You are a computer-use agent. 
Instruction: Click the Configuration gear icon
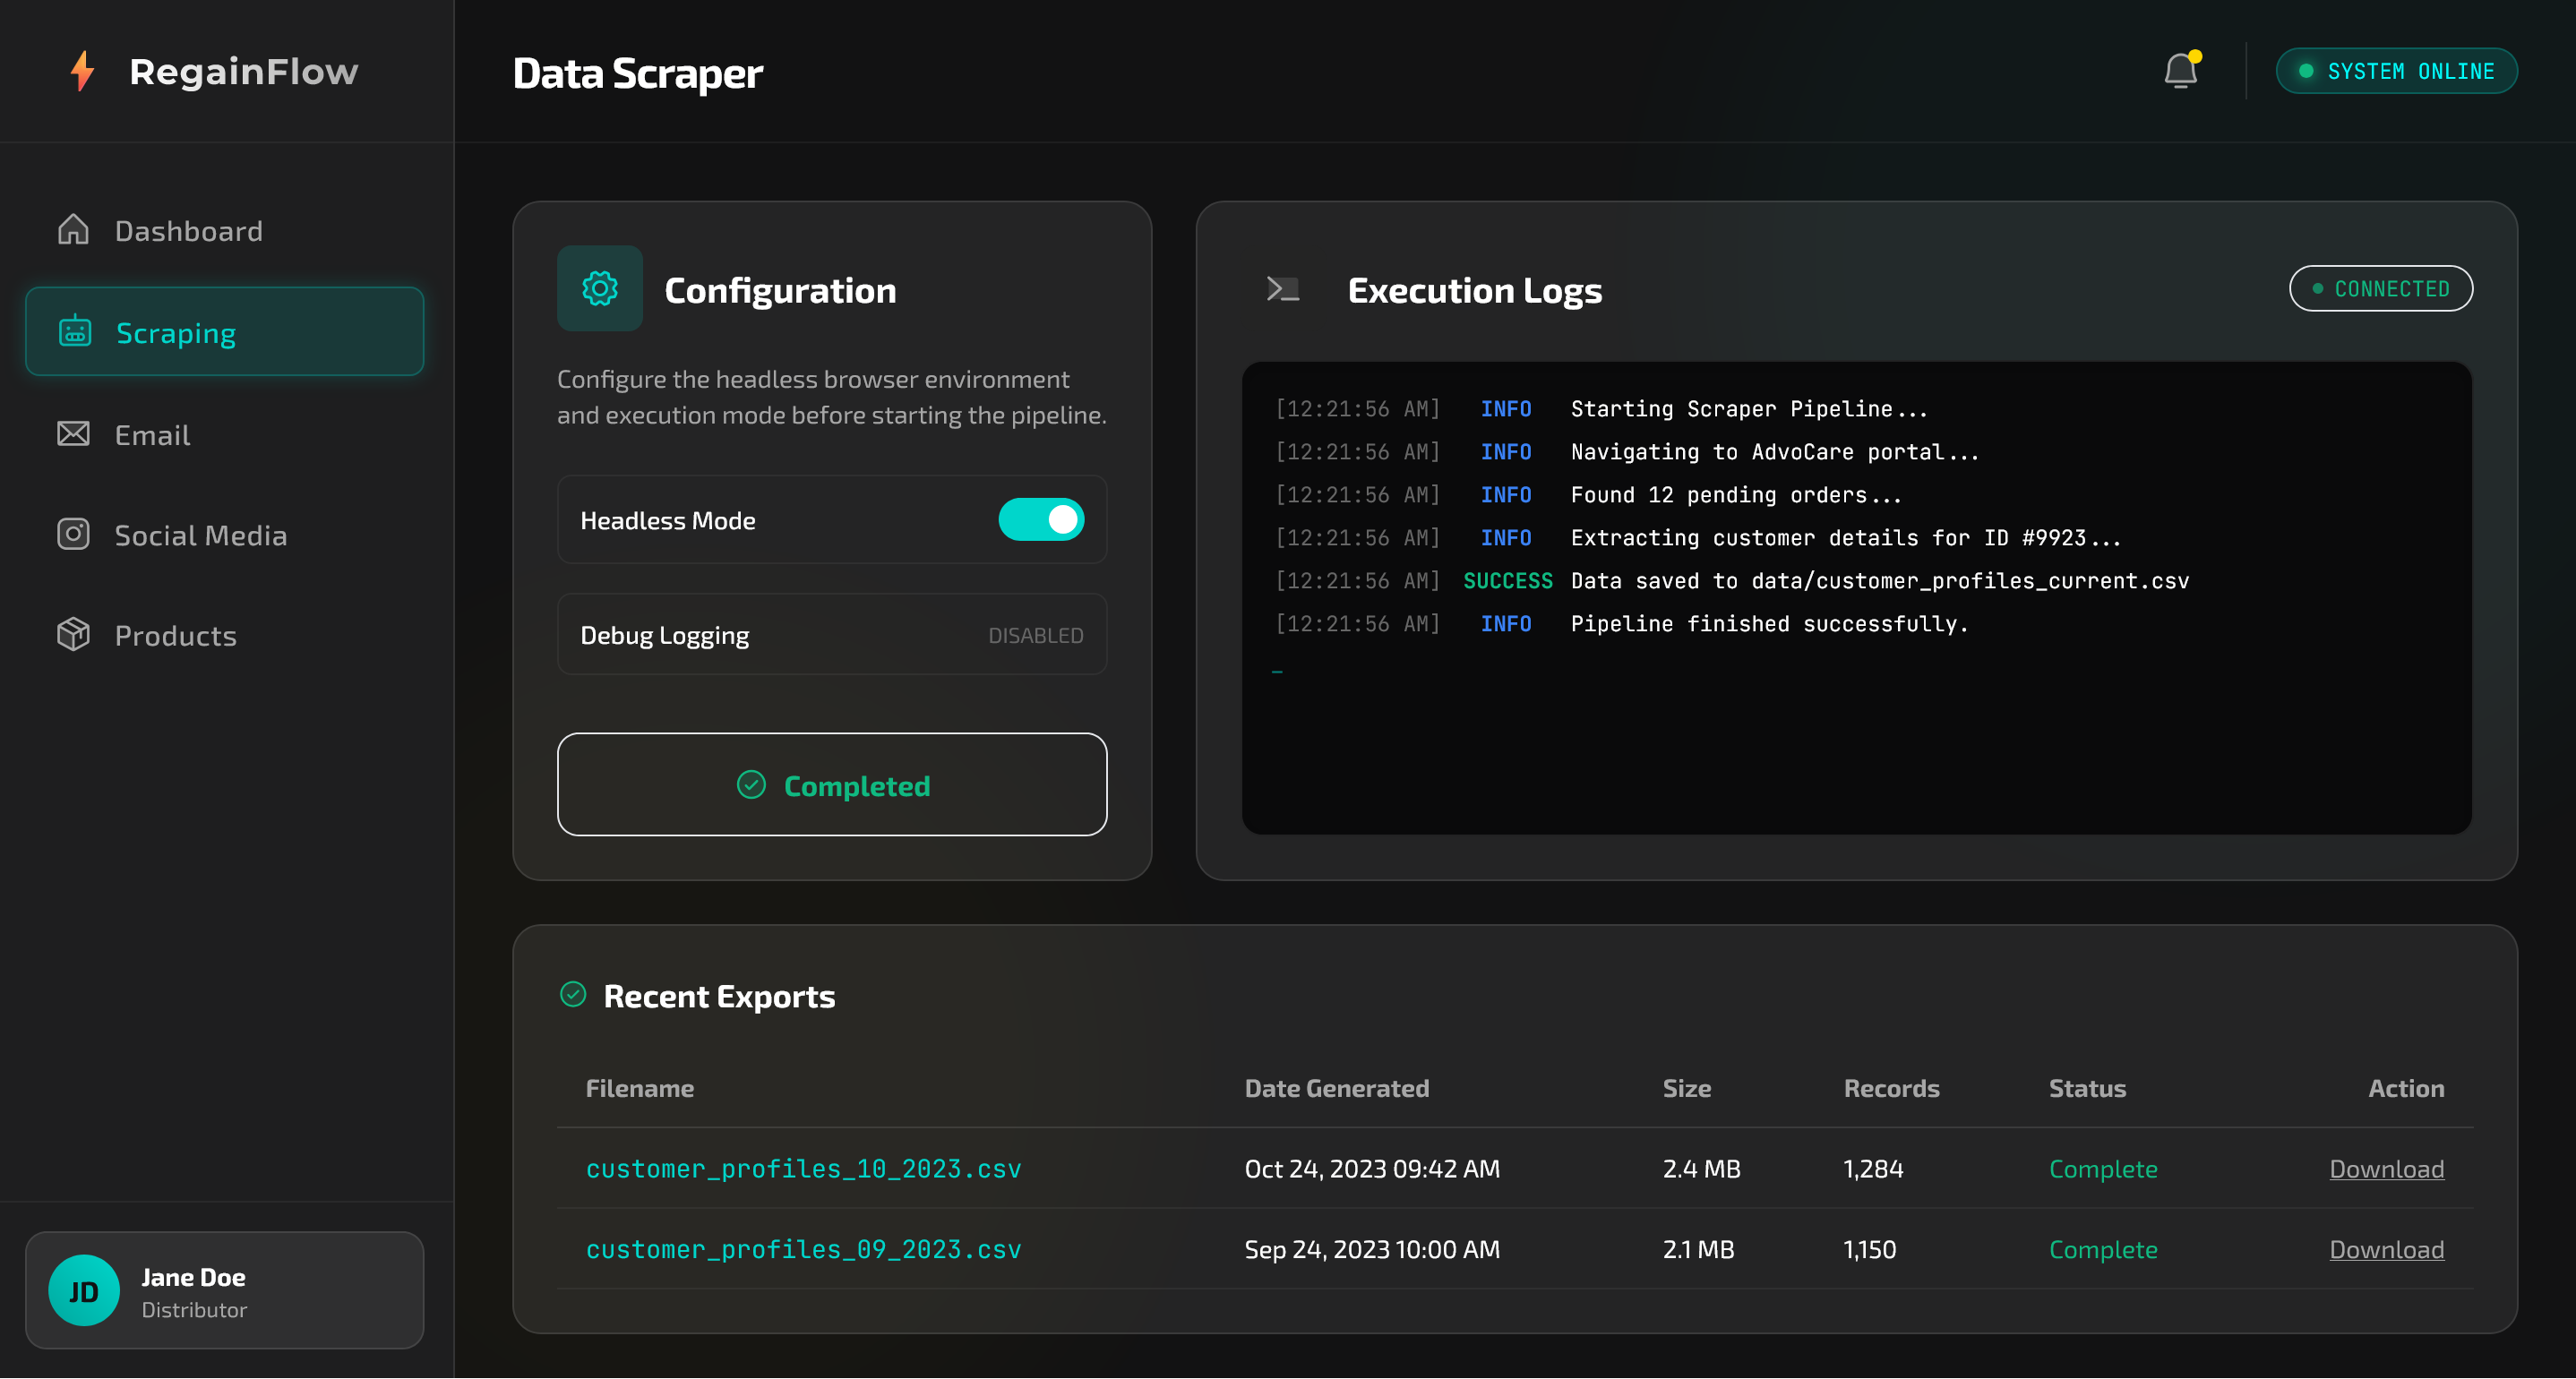[x=599, y=288]
